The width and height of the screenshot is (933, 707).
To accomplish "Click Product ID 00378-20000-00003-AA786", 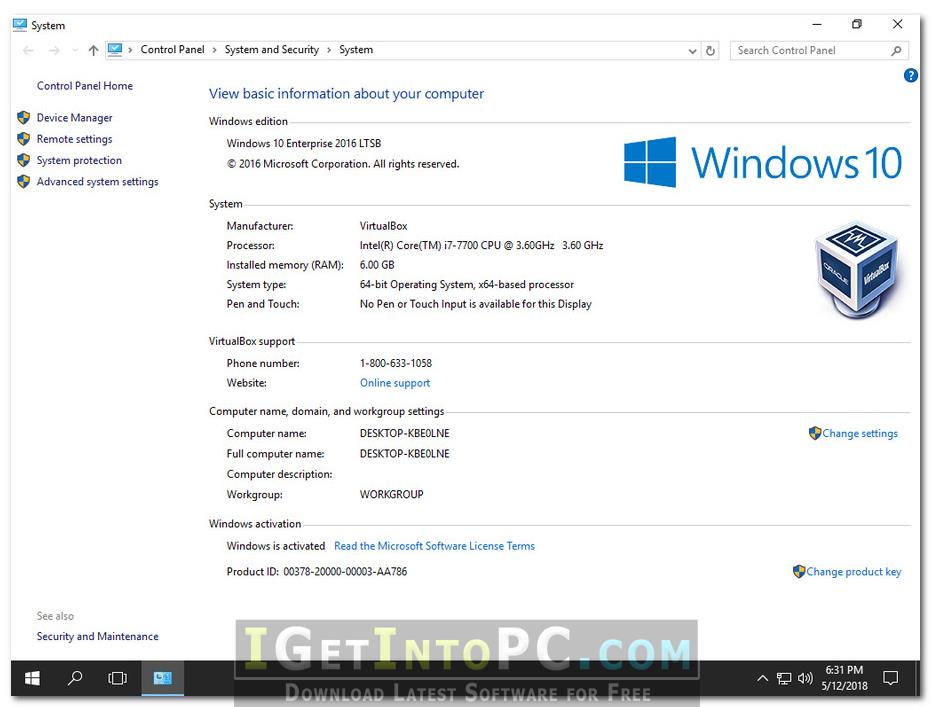I will (x=317, y=571).
